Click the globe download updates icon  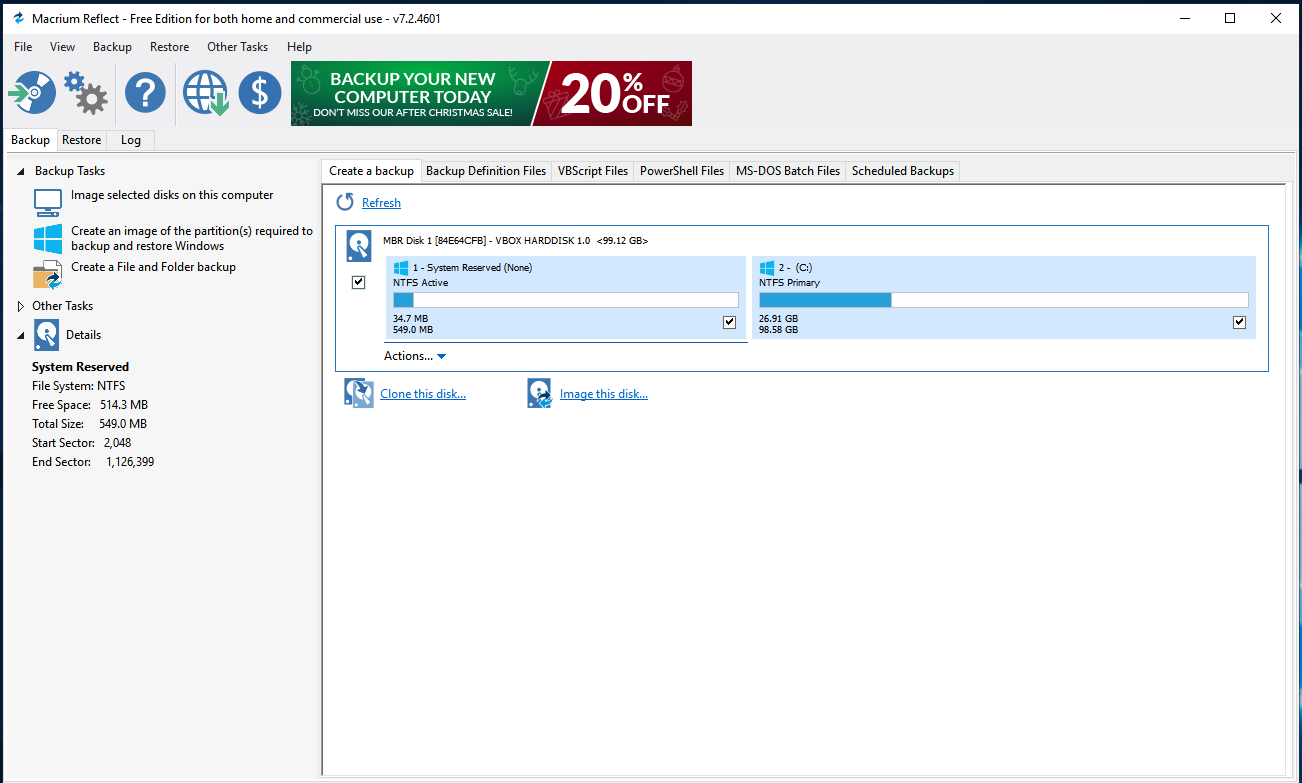(x=206, y=93)
